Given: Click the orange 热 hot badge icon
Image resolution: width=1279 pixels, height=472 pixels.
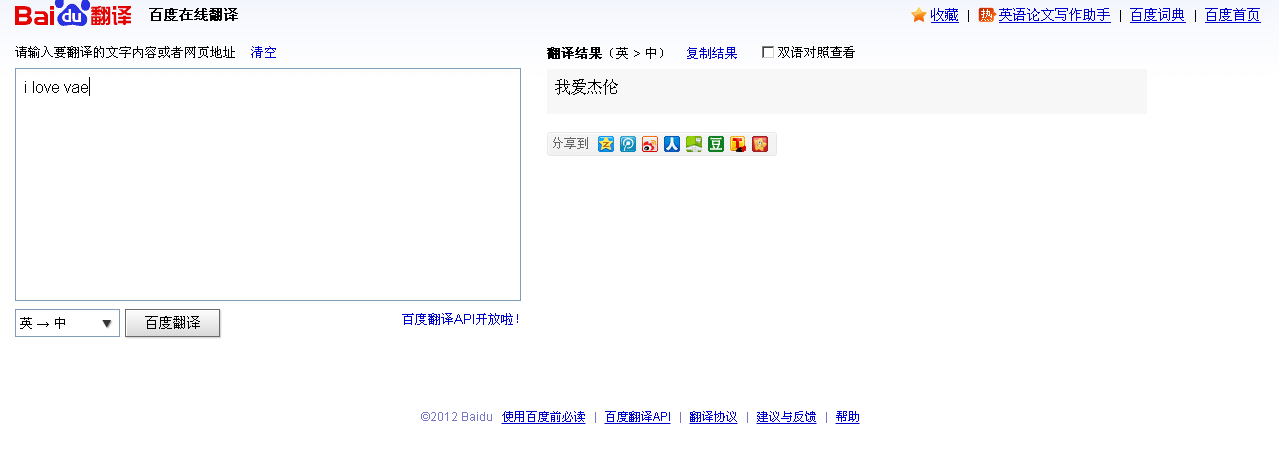Looking at the screenshot, I should point(987,15).
